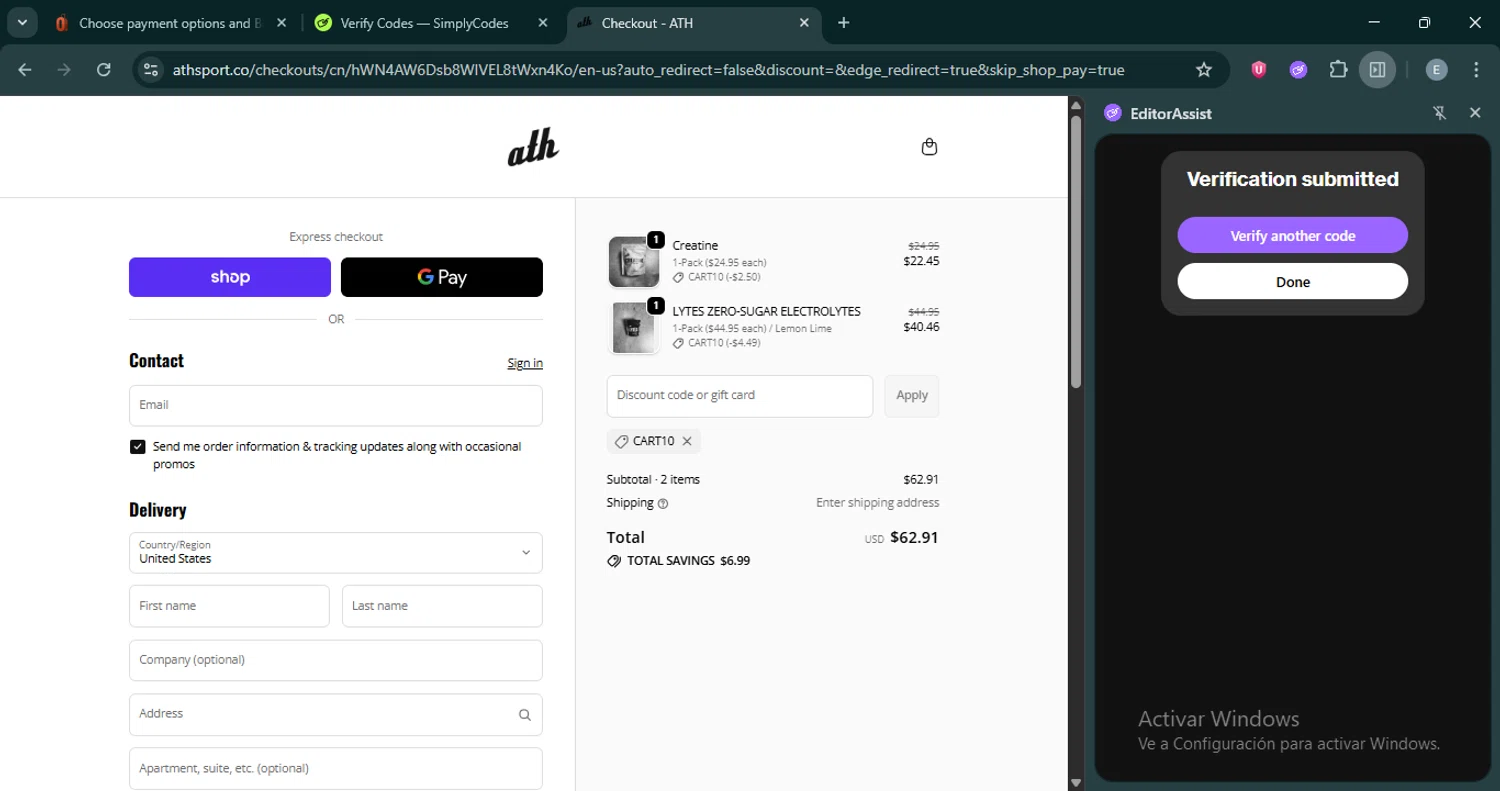Minimize the Chrome window

(x=1375, y=23)
